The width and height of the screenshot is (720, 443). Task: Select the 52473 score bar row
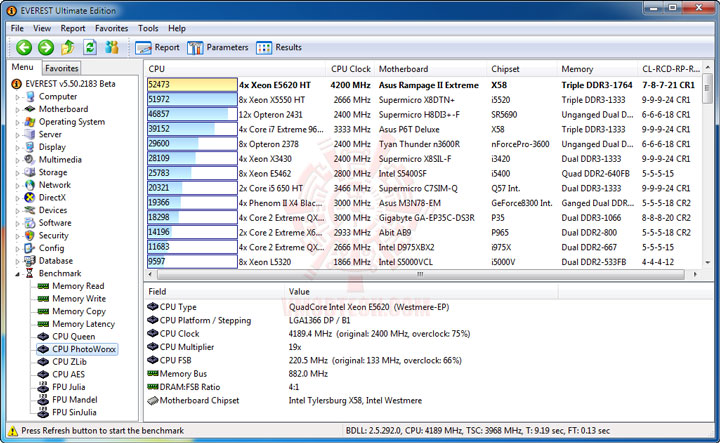(x=192, y=85)
